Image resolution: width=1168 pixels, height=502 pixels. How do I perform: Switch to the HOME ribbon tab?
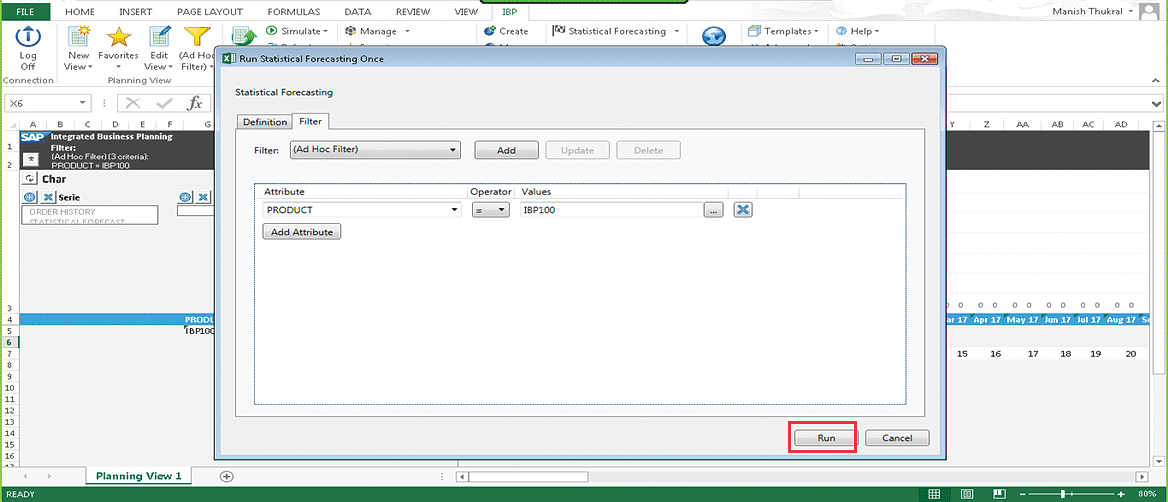coord(80,12)
